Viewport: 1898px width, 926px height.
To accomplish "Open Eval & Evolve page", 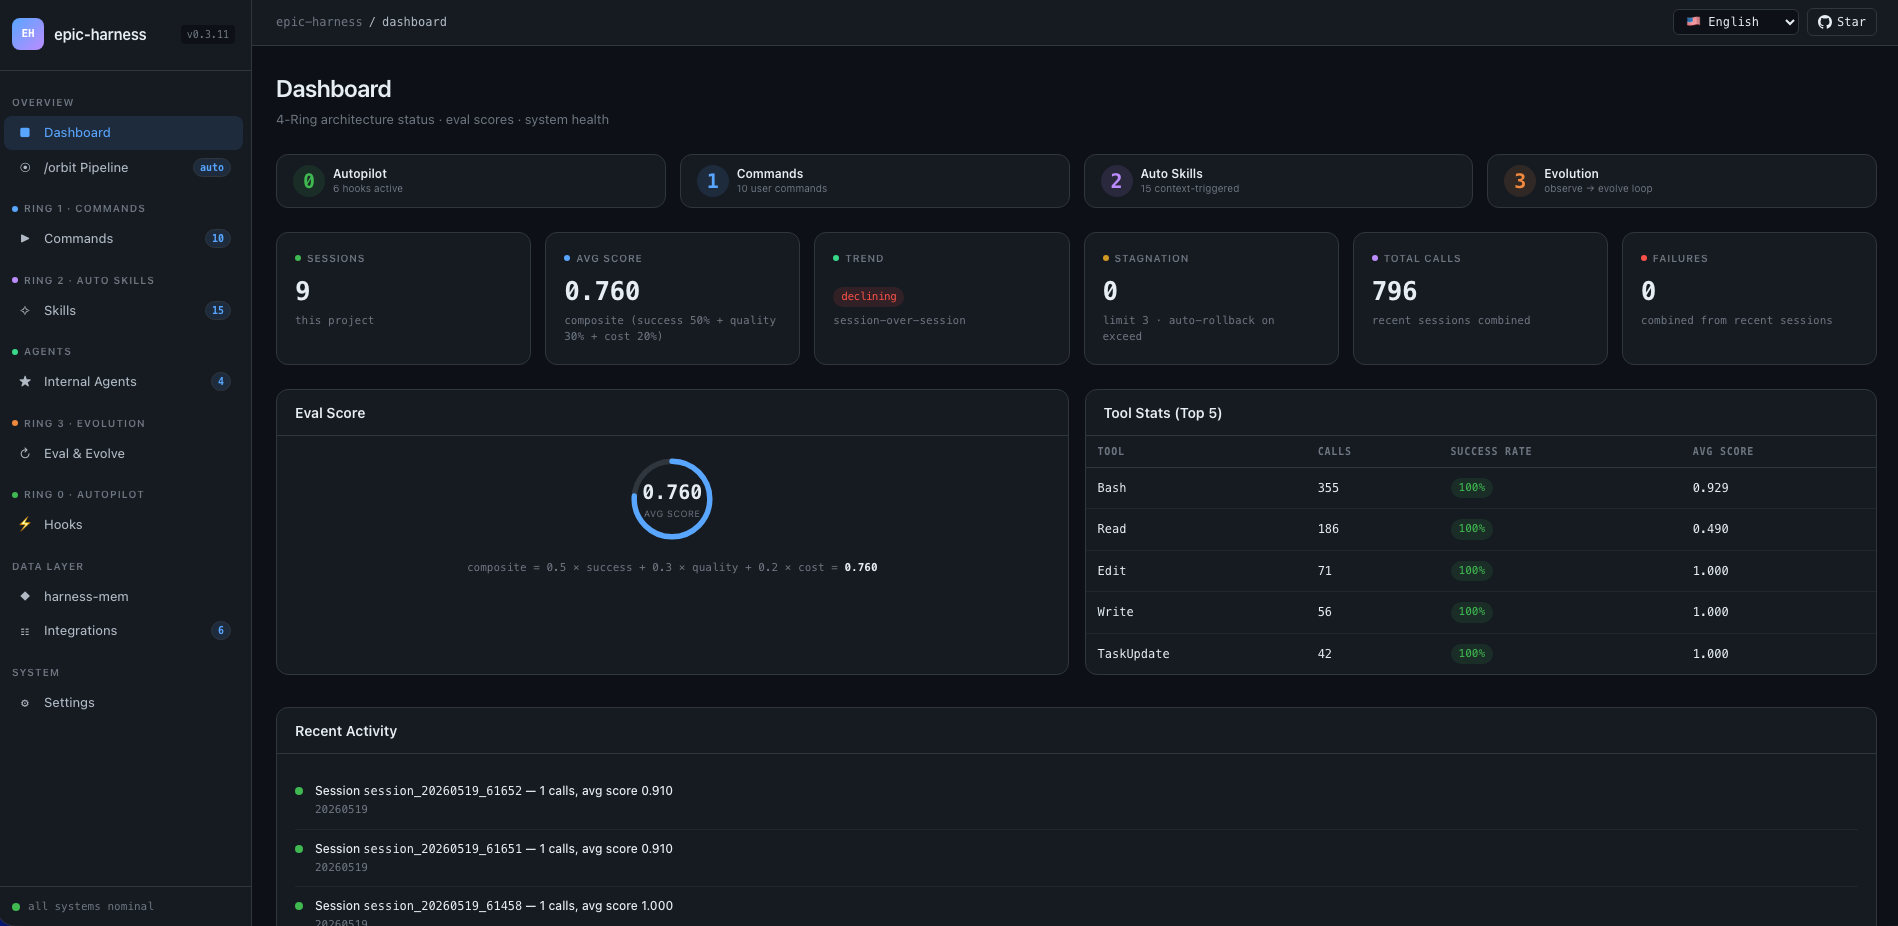I will point(124,454).
